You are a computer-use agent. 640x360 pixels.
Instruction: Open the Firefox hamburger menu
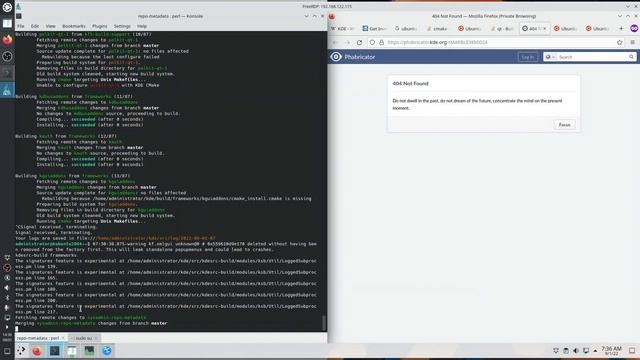pyautogui.click(x=633, y=42)
